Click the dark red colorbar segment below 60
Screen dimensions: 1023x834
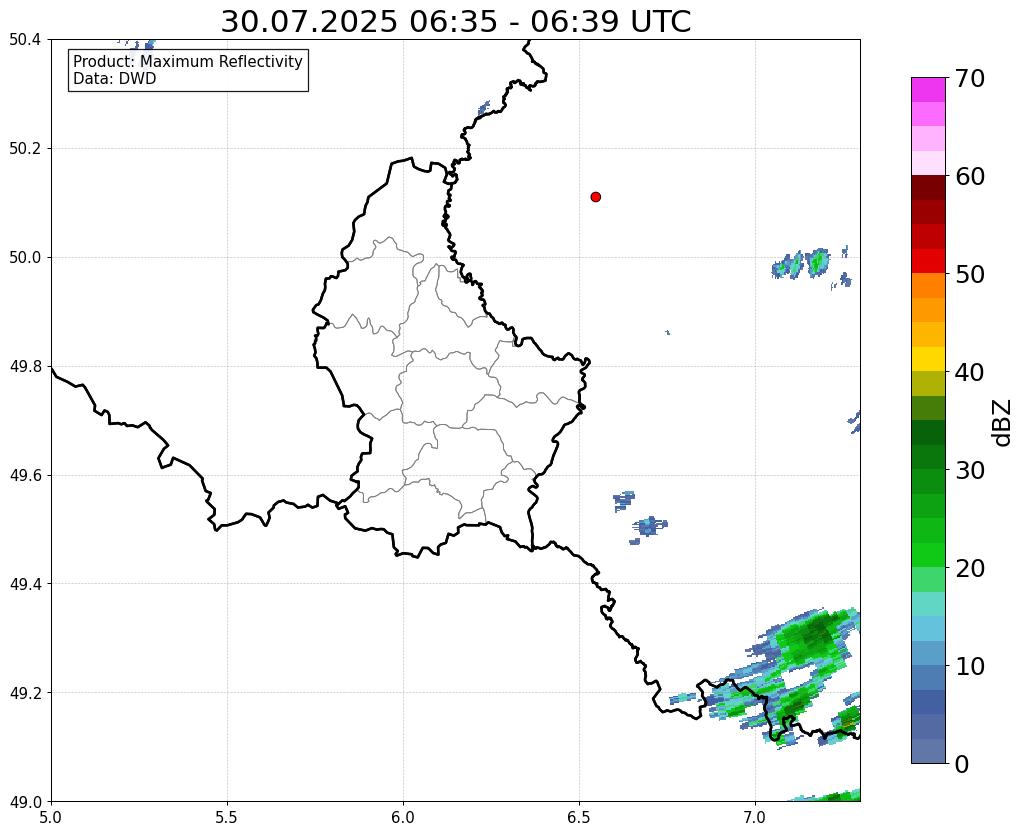(x=928, y=188)
